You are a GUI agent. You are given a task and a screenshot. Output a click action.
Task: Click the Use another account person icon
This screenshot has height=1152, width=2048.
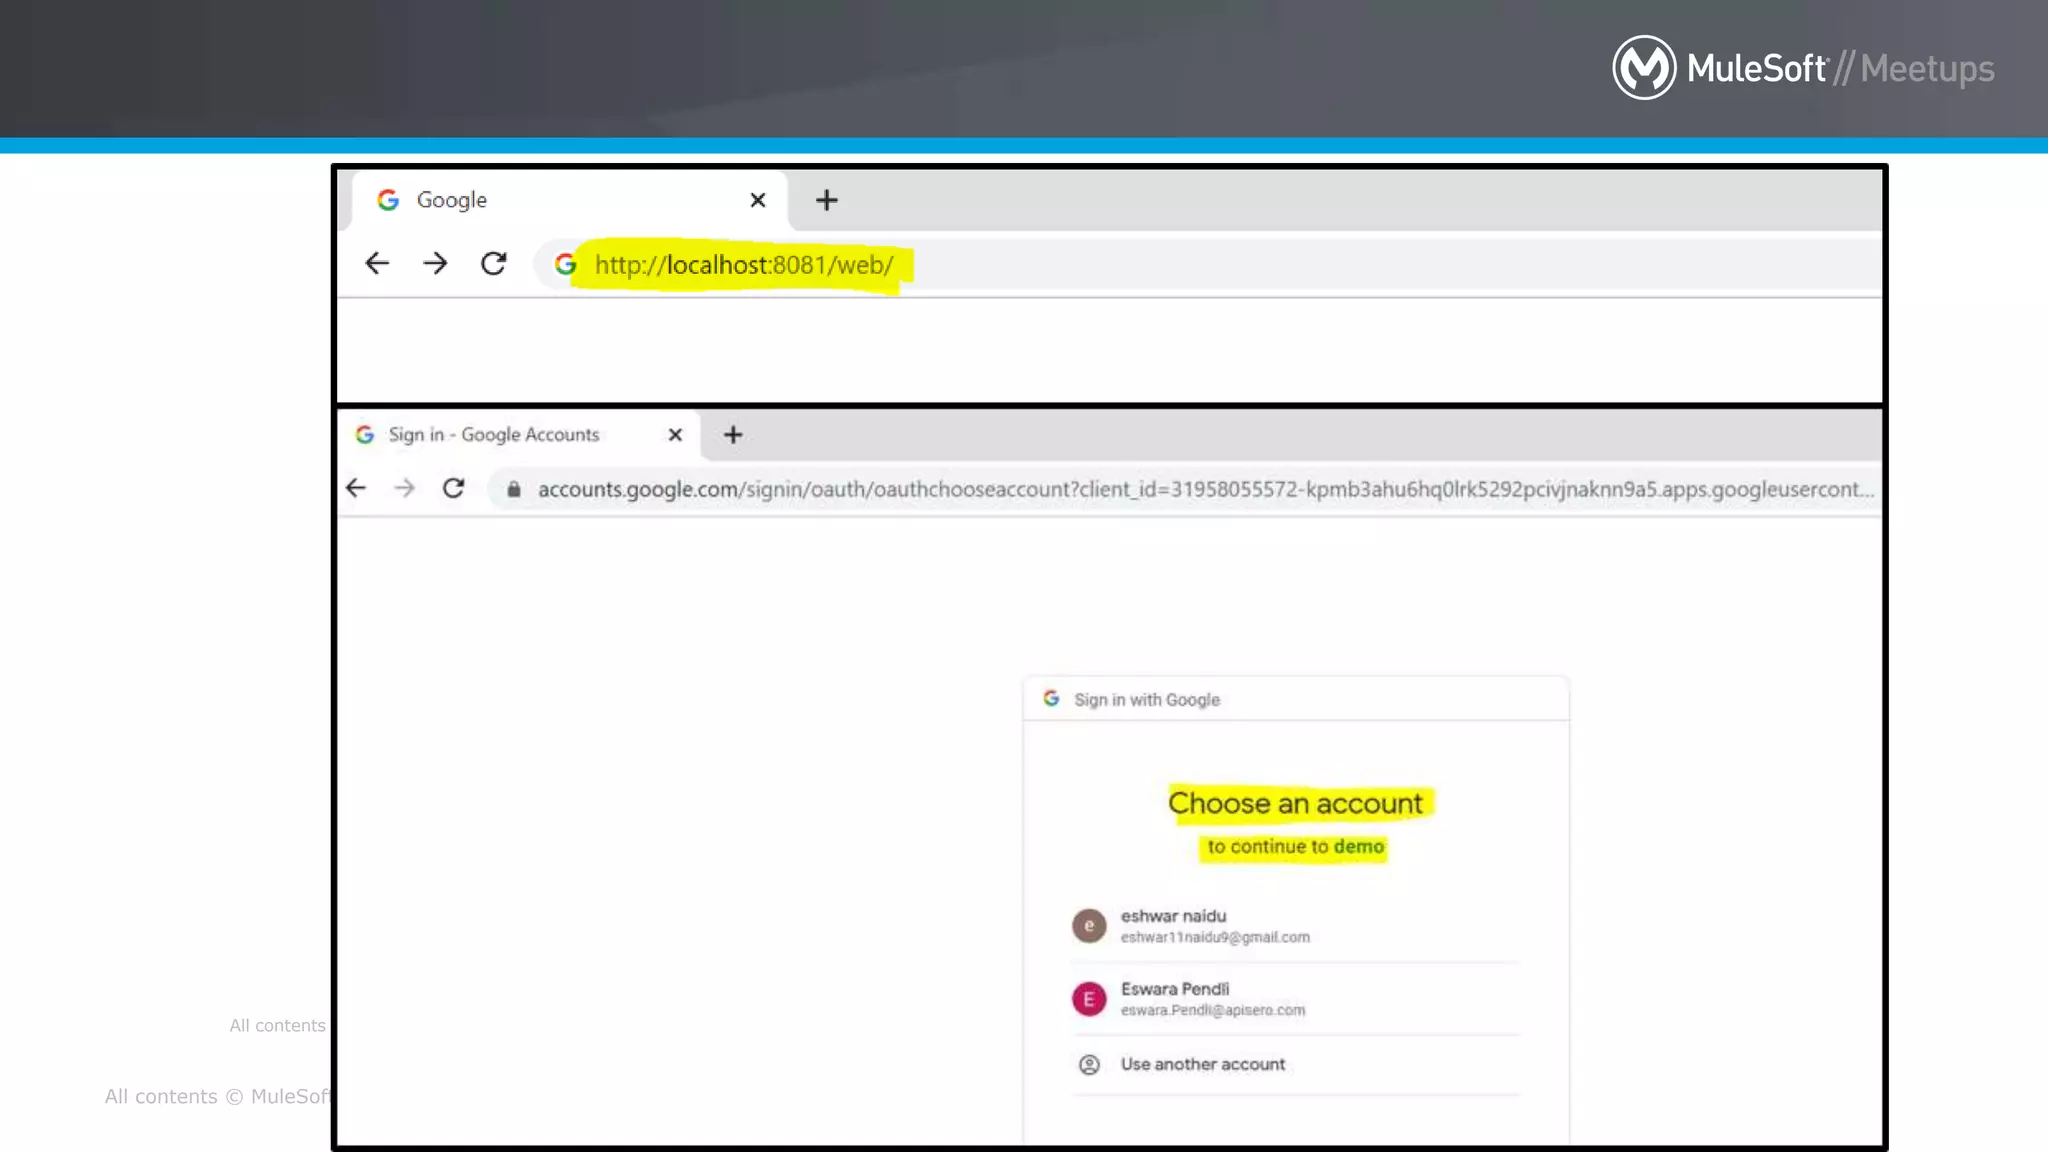pos(1089,1065)
